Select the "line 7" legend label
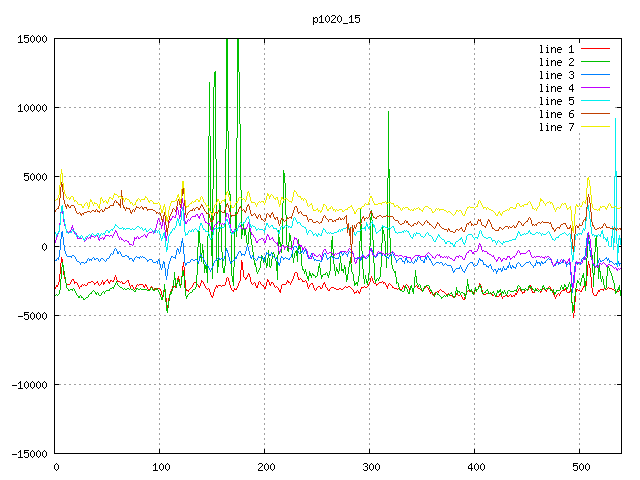640x480 pixels. click(556, 127)
